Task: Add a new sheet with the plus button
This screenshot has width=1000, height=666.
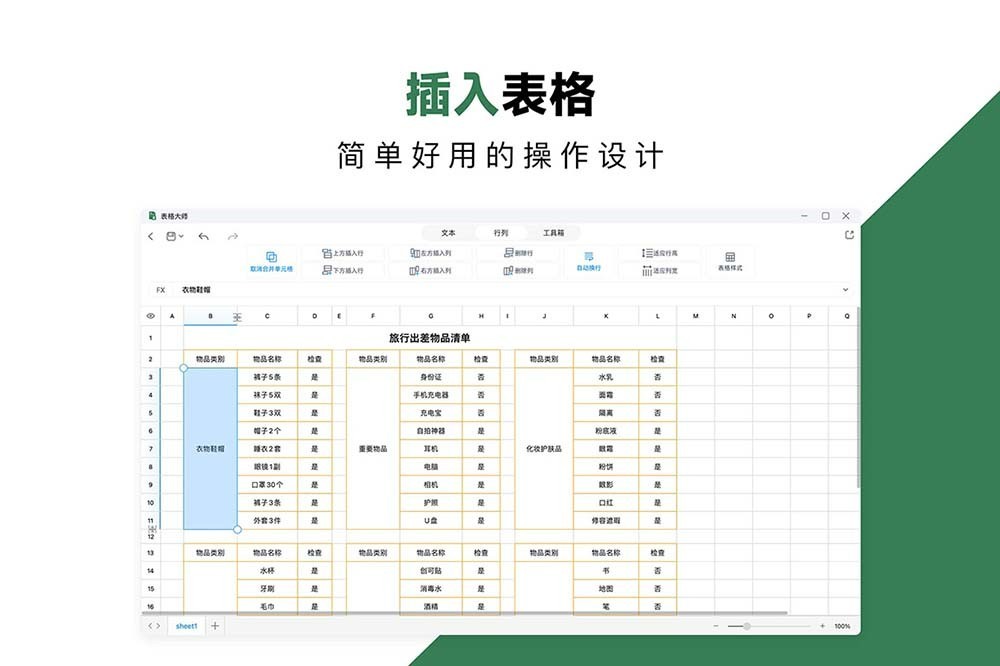Action: tap(215, 625)
